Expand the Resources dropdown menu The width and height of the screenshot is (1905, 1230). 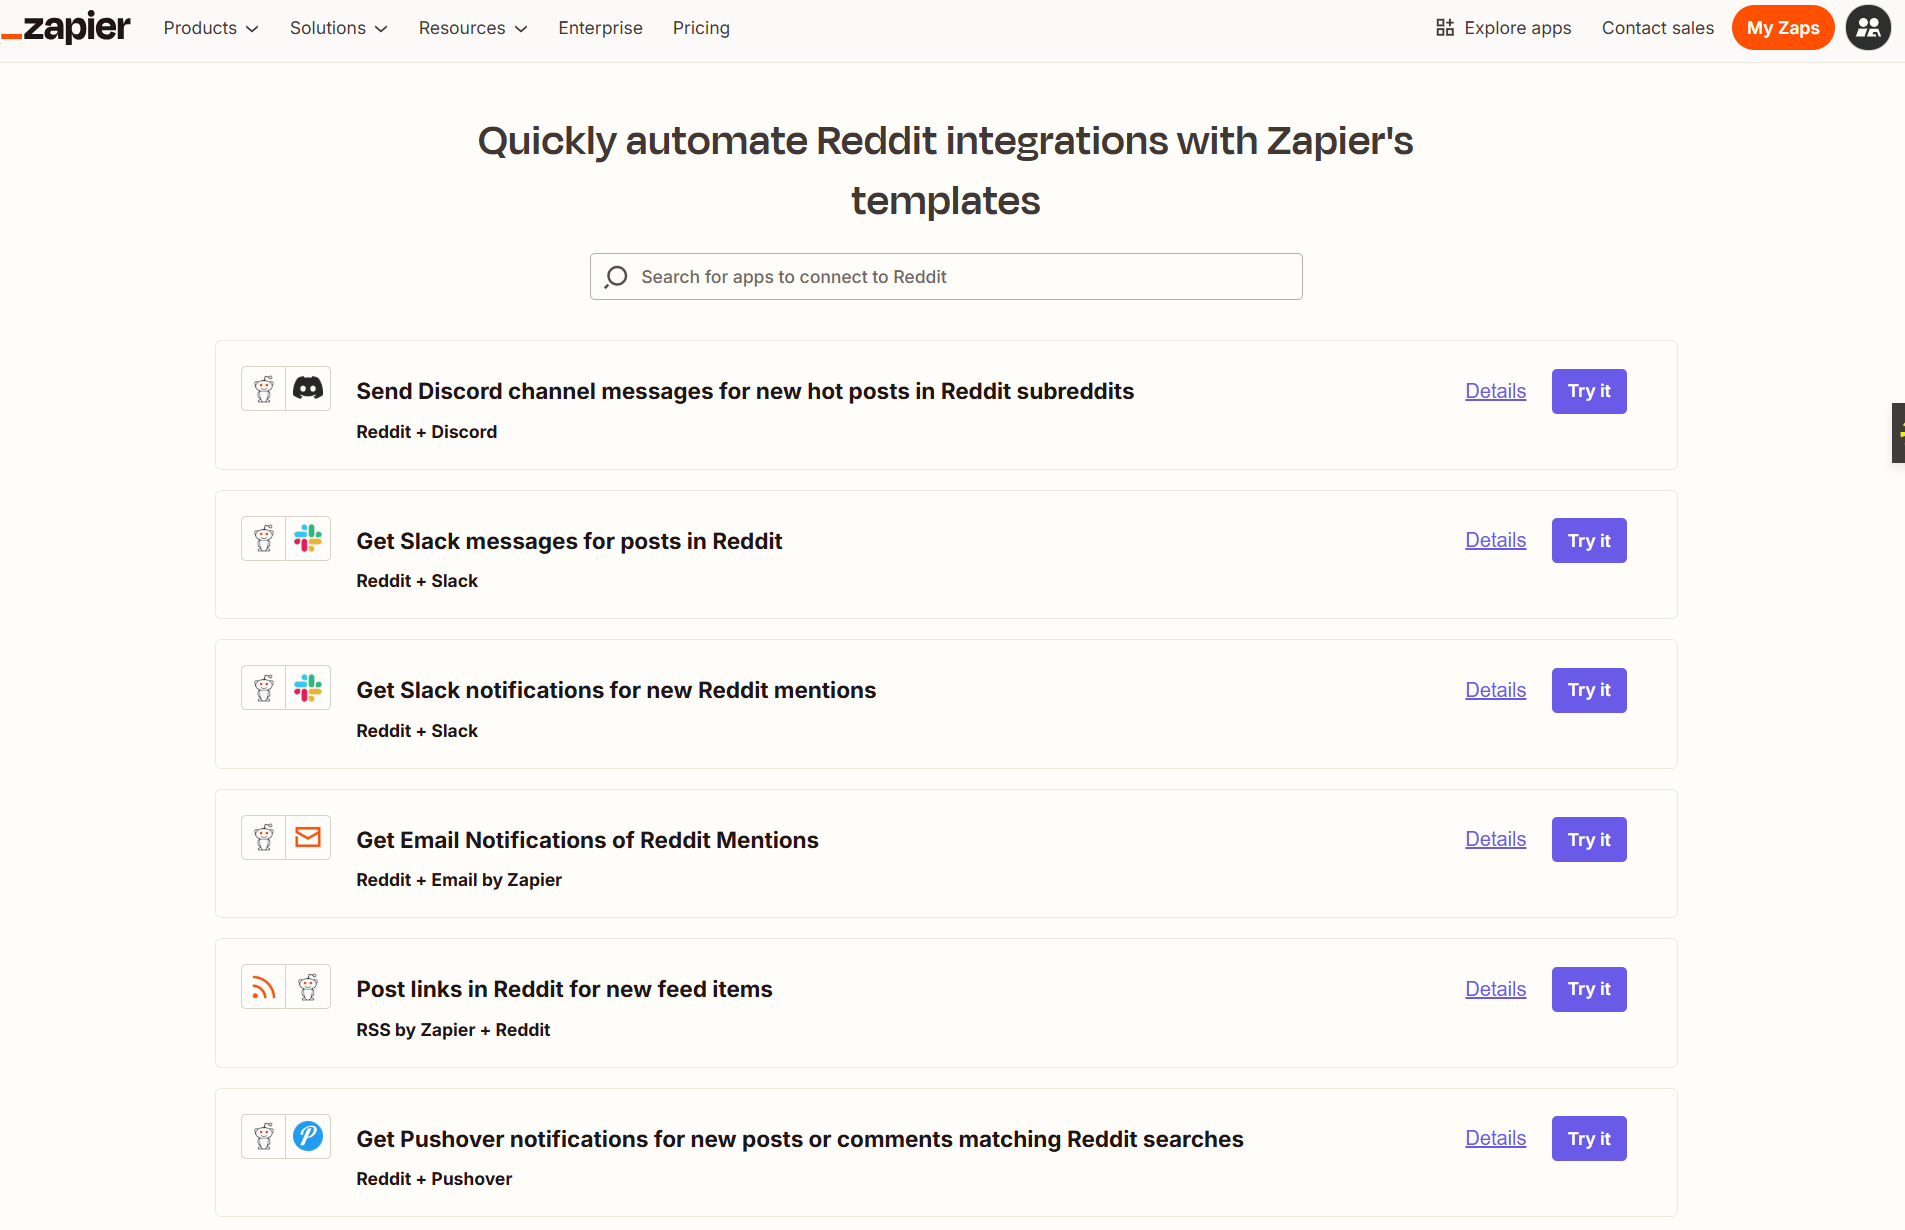coord(472,28)
